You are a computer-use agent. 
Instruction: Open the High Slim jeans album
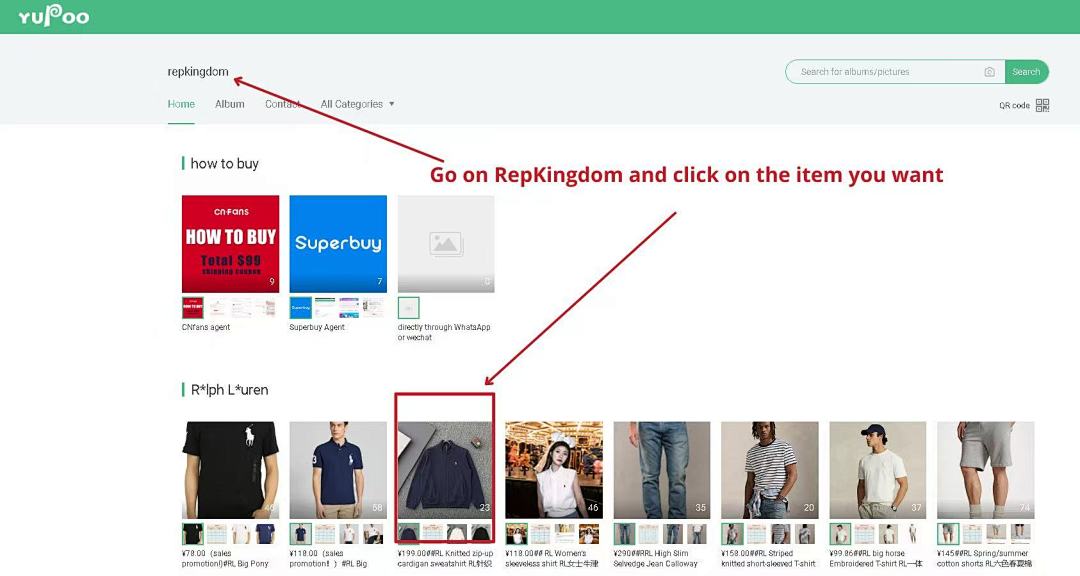(x=661, y=470)
